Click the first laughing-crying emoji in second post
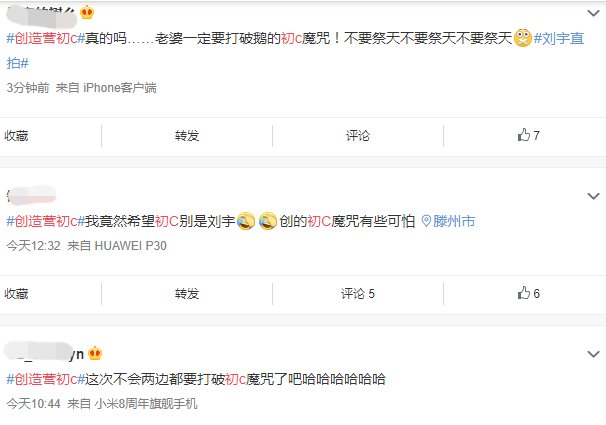Screen dimensions: 606x425 tap(246, 221)
